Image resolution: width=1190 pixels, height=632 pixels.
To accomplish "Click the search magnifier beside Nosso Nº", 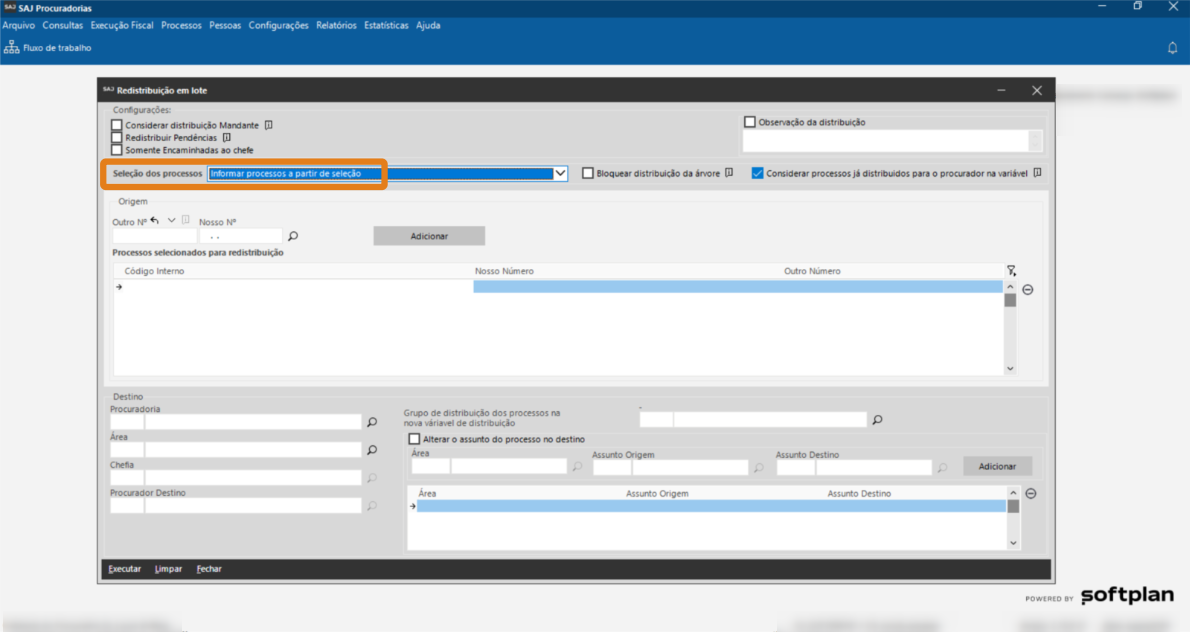I will (x=293, y=237).
